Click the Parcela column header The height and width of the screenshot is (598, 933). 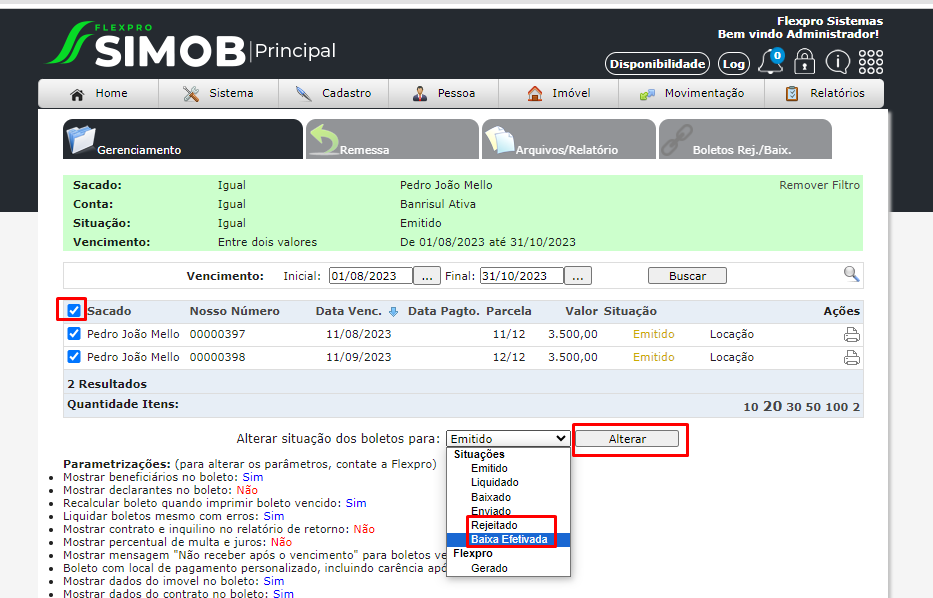click(x=509, y=311)
